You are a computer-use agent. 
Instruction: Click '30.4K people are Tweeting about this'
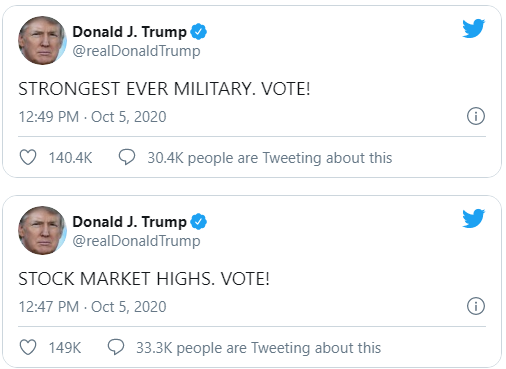pos(270,158)
